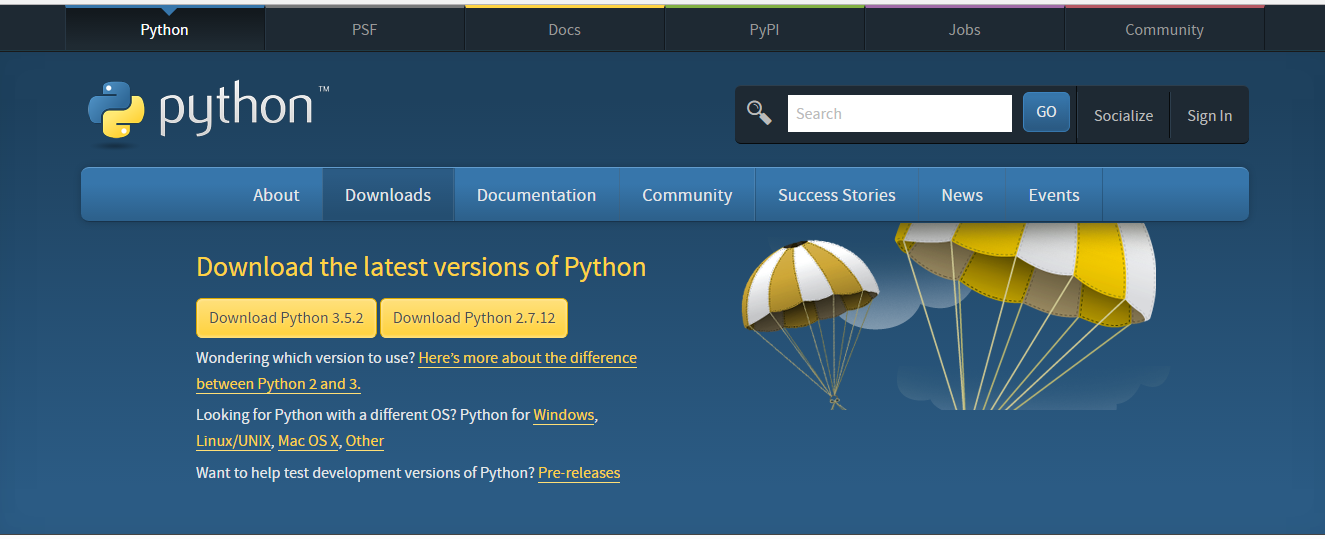Follow the Windows download link
The image size is (1325, 539).
coord(564,415)
